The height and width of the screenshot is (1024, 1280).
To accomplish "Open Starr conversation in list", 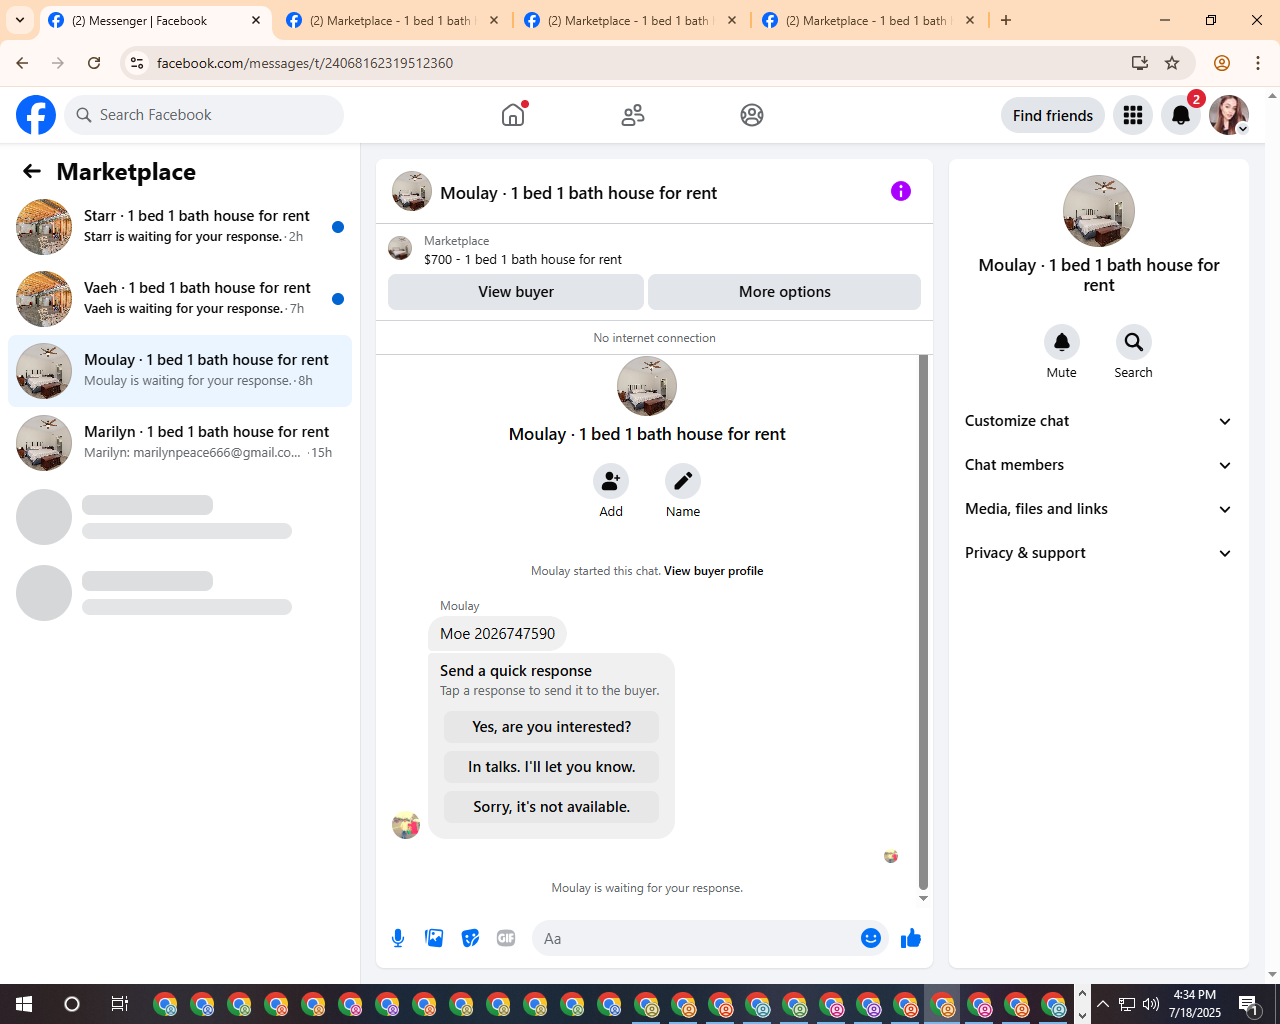I will 180,227.
